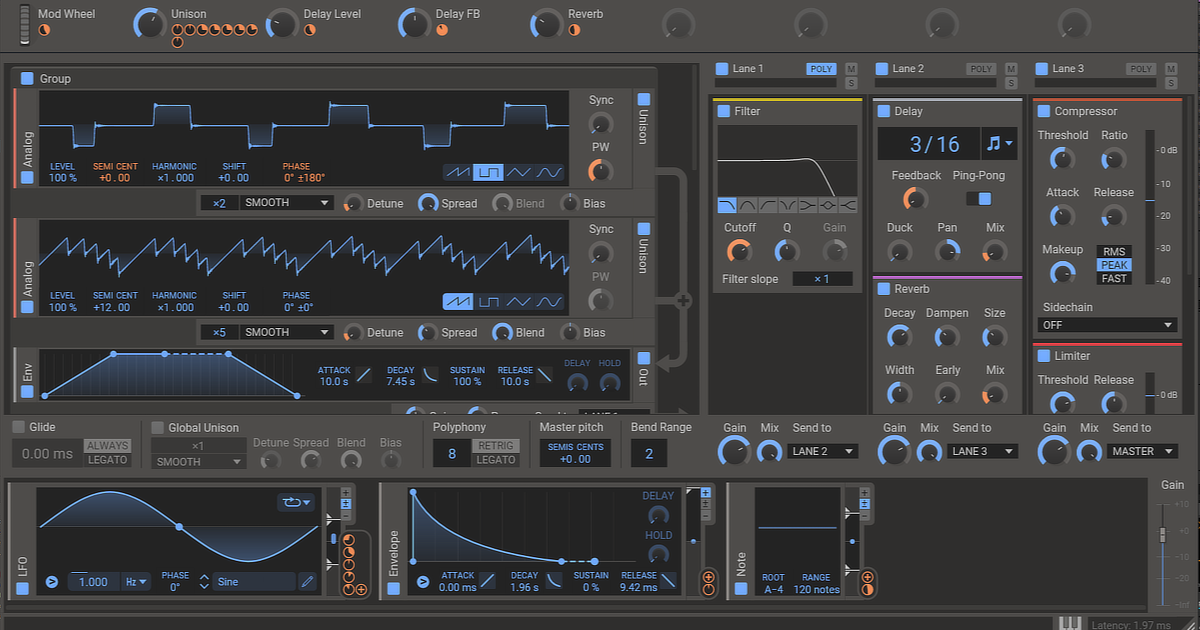The image size is (1200, 630).
Task: Click the notch filter shape icon in the Filter panel
Action: pos(786,205)
